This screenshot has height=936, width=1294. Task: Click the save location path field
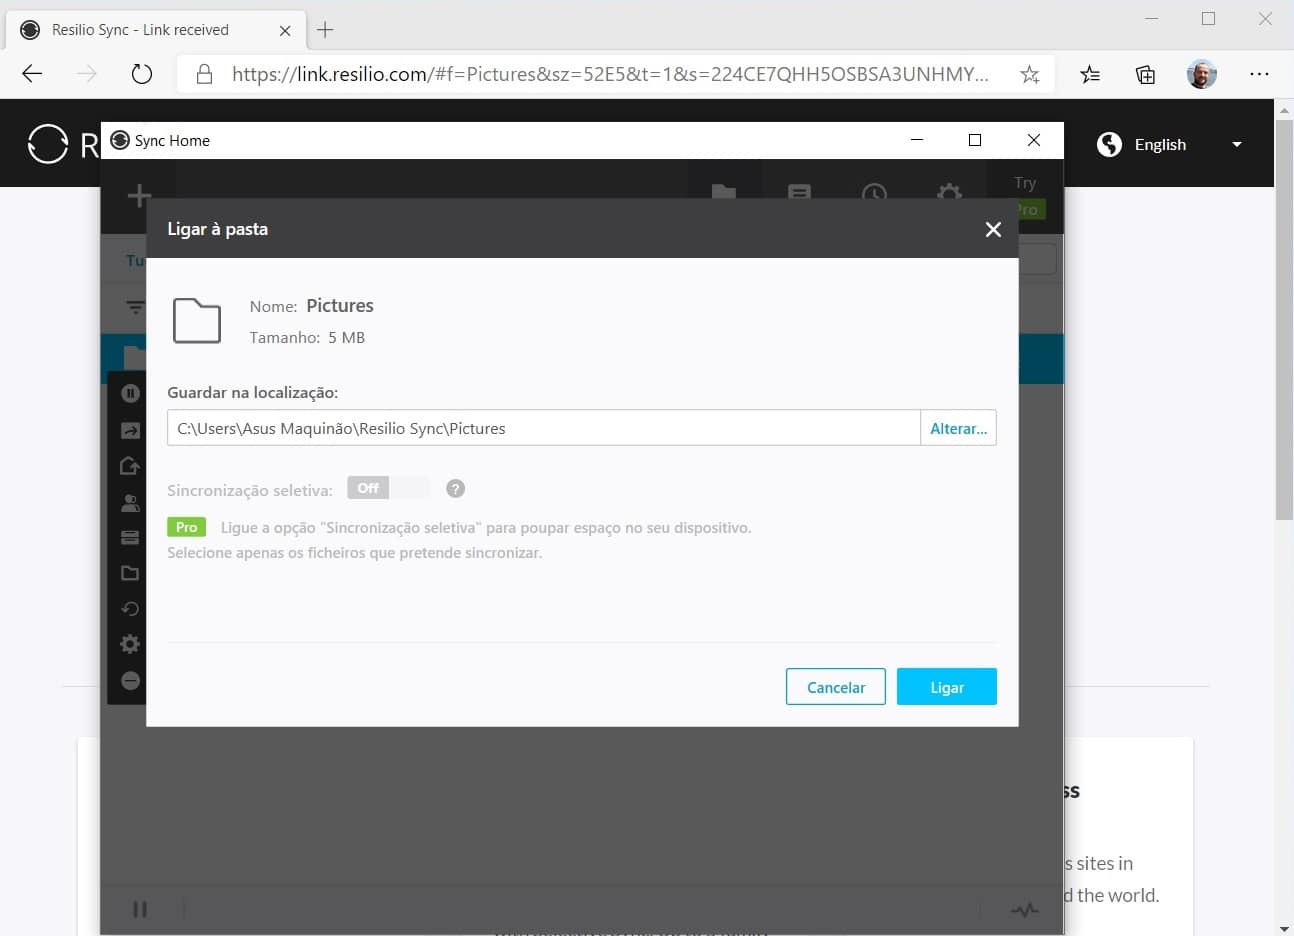coord(543,428)
